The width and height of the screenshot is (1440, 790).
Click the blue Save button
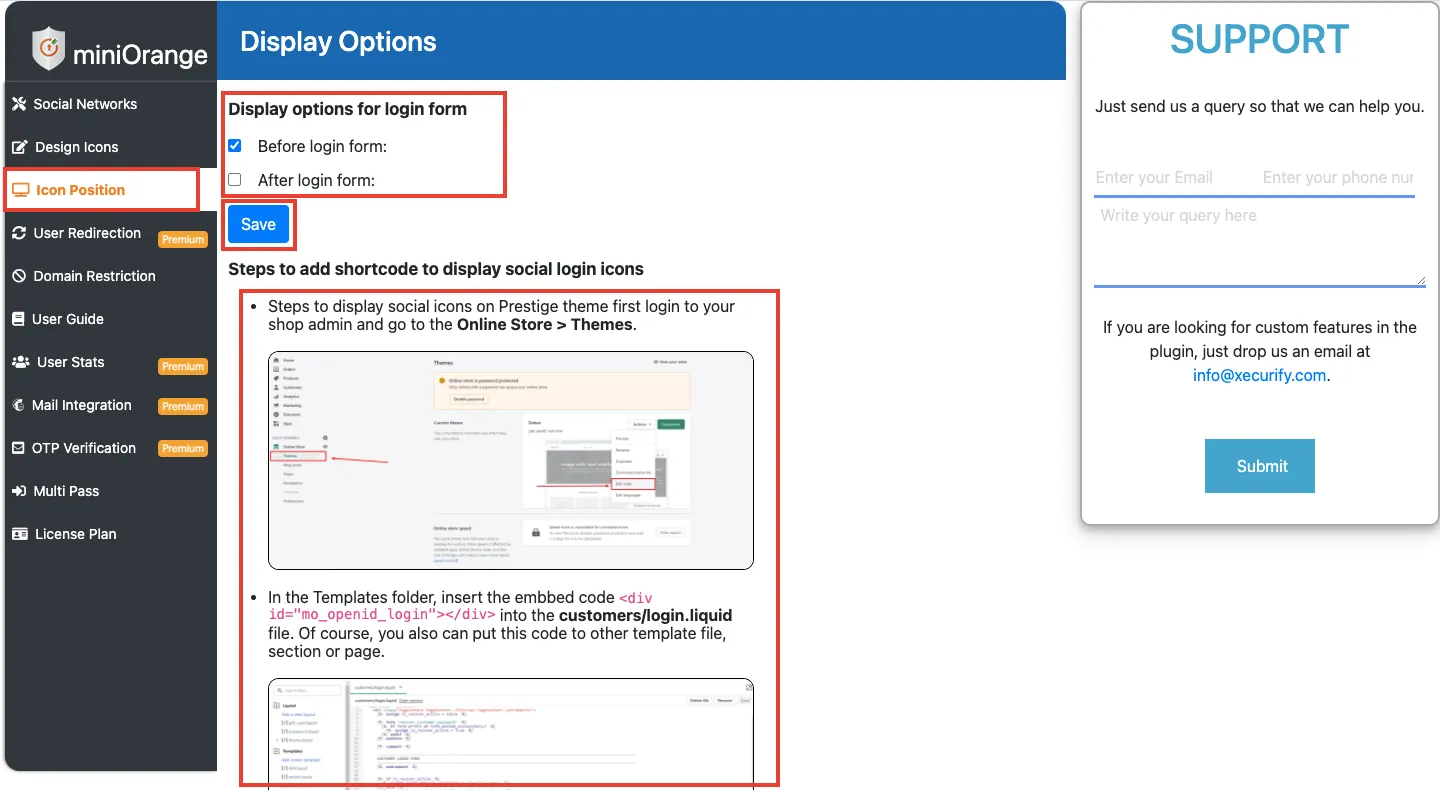[x=258, y=225]
